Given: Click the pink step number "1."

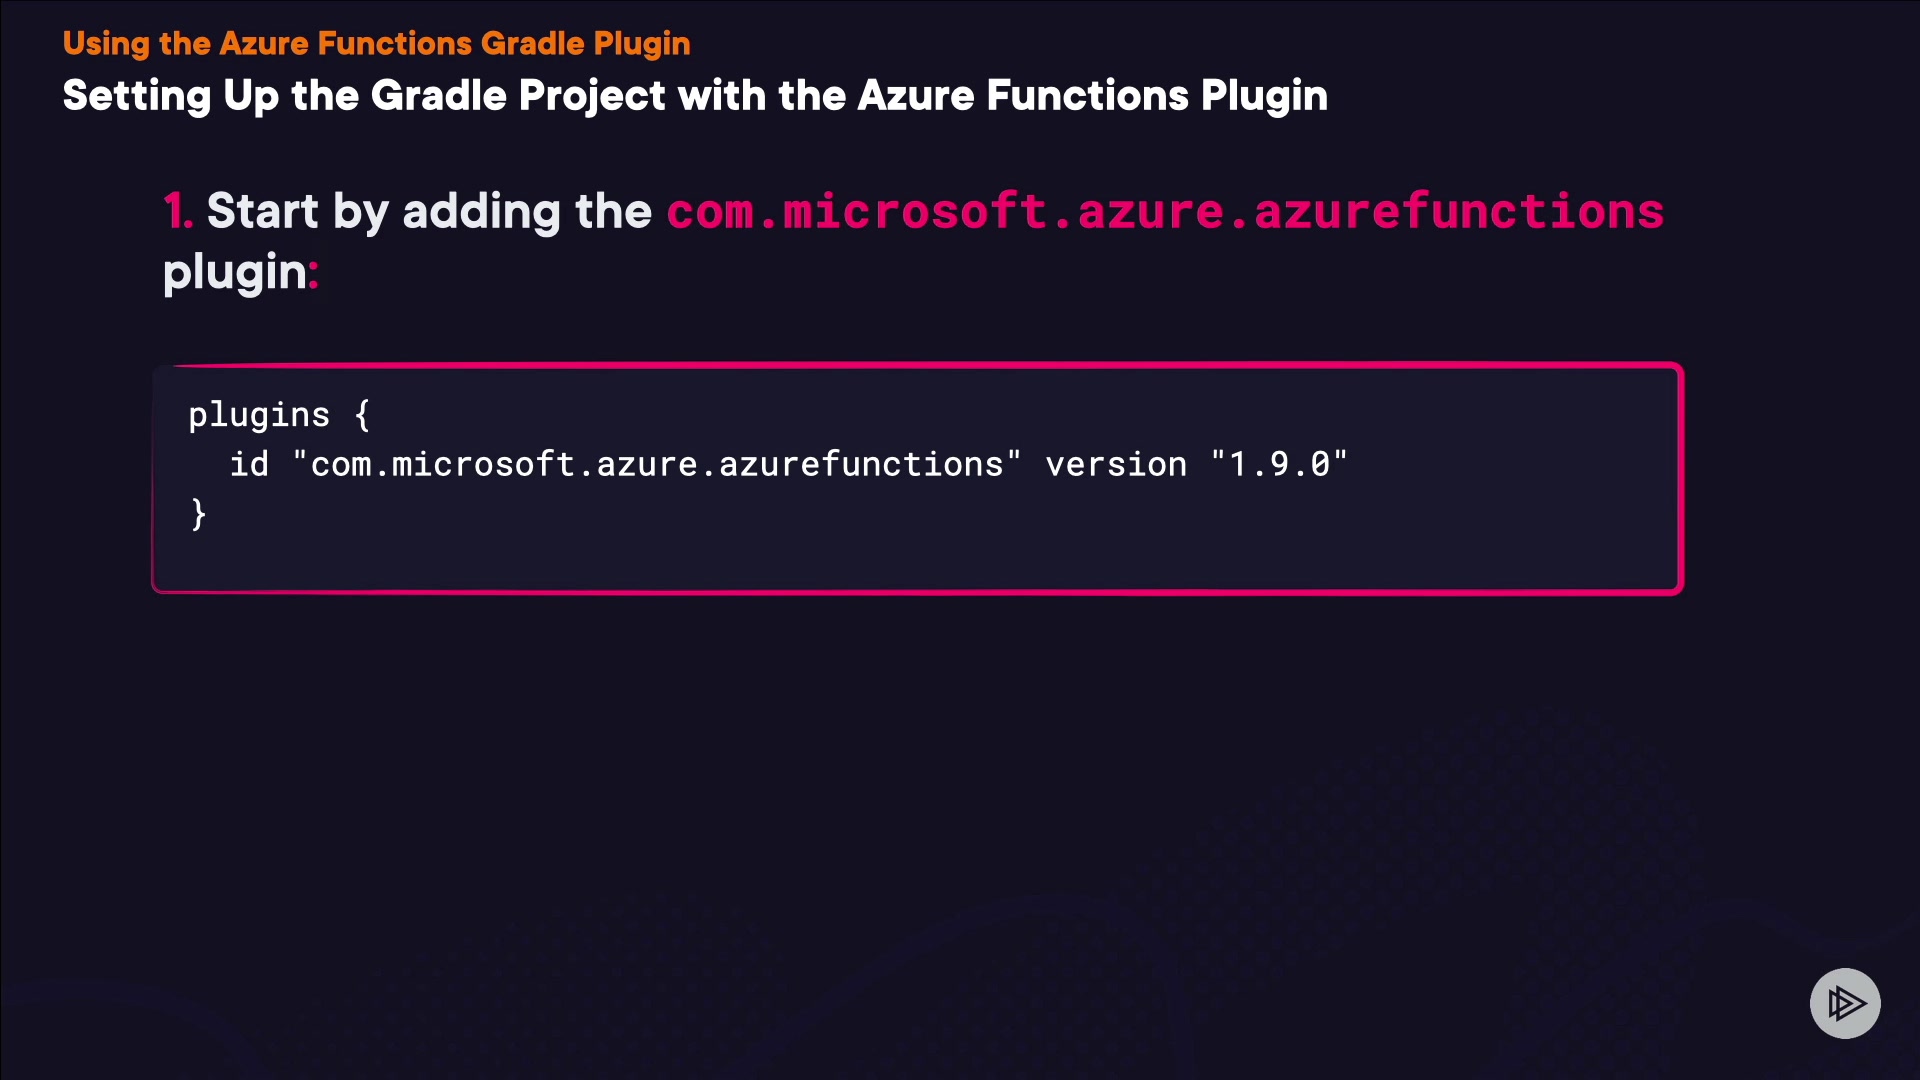Looking at the screenshot, I should point(177,211).
